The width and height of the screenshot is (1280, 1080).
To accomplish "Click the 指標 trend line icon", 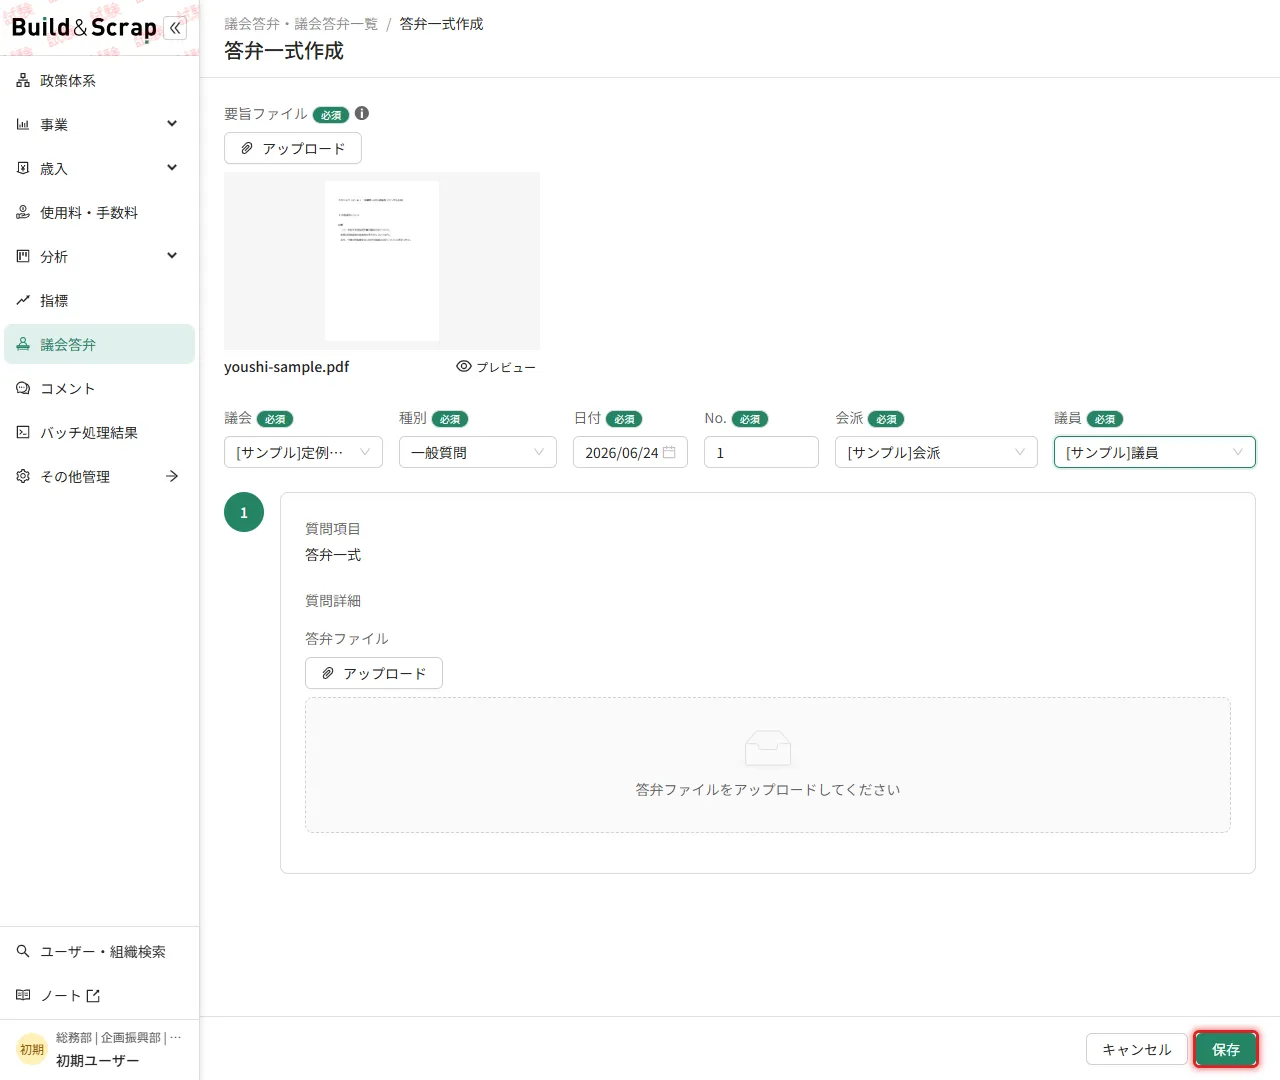I will (23, 300).
